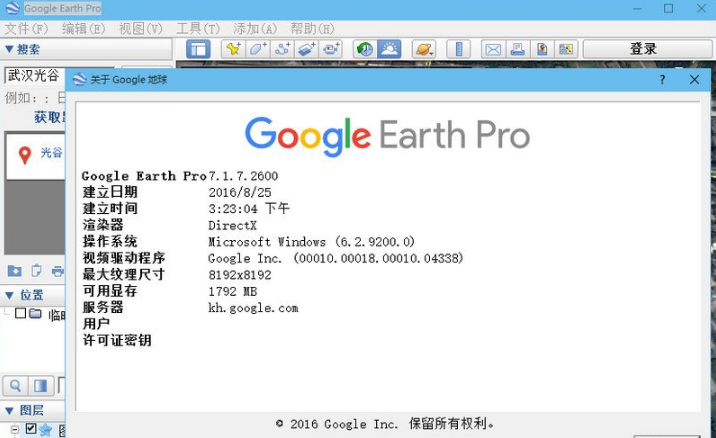
Task: Uncheck the layers primary database checkbox
Action: pos(31,428)
